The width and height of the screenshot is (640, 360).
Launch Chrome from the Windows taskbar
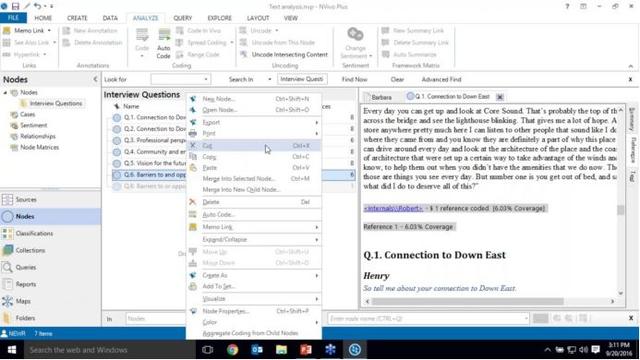coord(232,350)
